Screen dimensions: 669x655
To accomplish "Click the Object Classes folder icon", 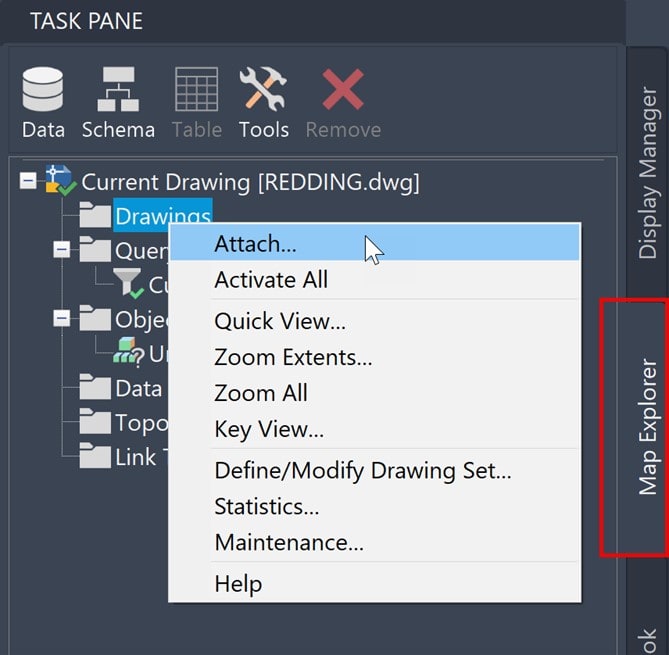I will 95,318.
